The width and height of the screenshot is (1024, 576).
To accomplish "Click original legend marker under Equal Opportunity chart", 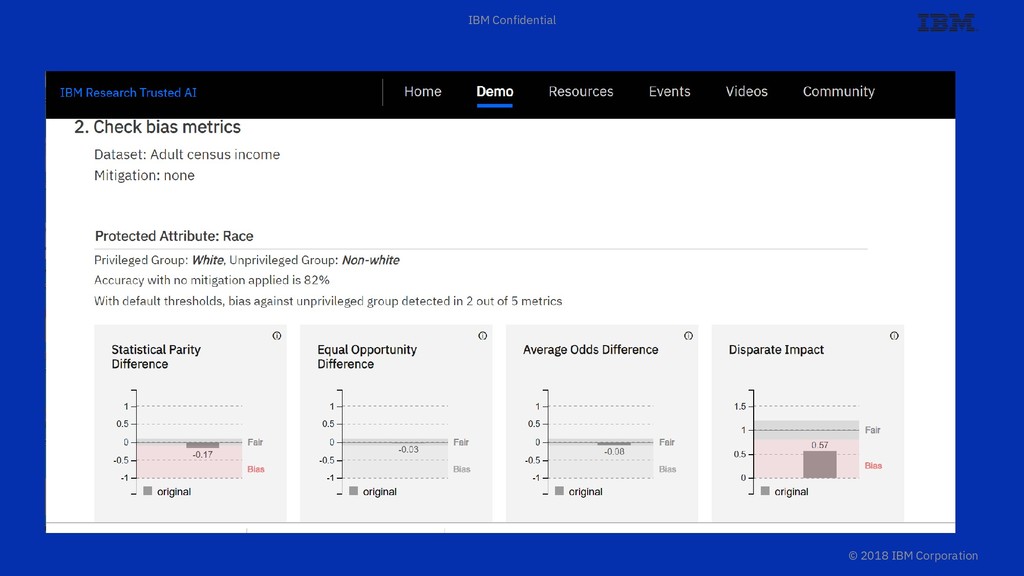I will [x=353, y=490].
